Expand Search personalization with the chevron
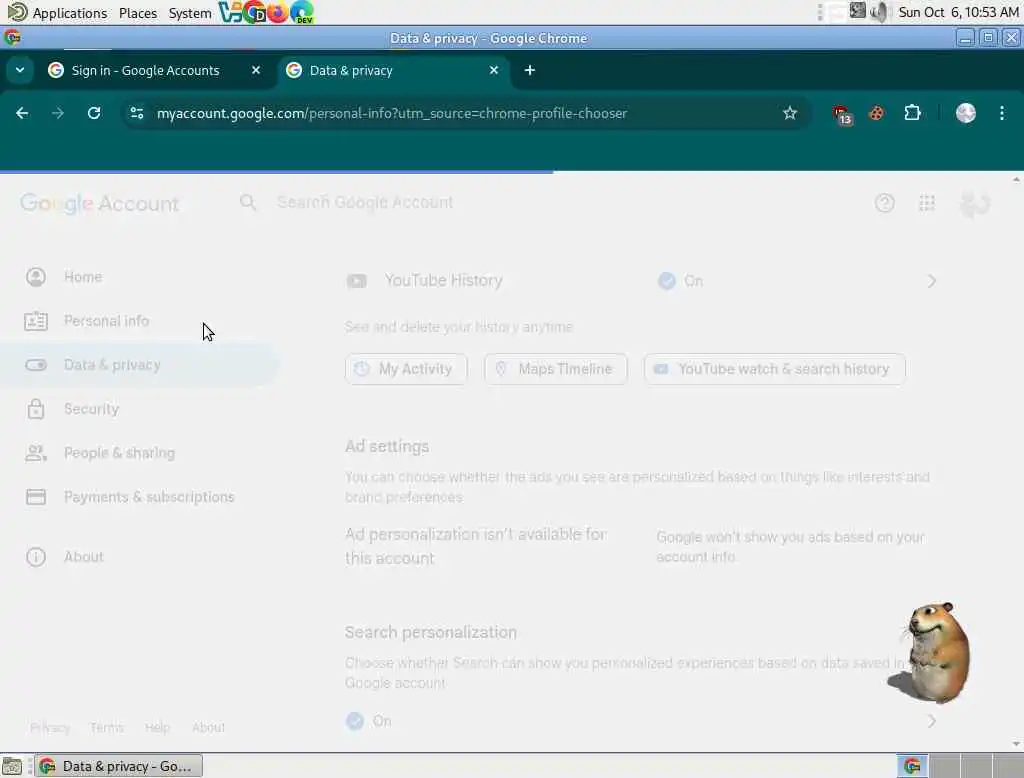This screenshot has width=1024, height=778. tap(932, 721)
